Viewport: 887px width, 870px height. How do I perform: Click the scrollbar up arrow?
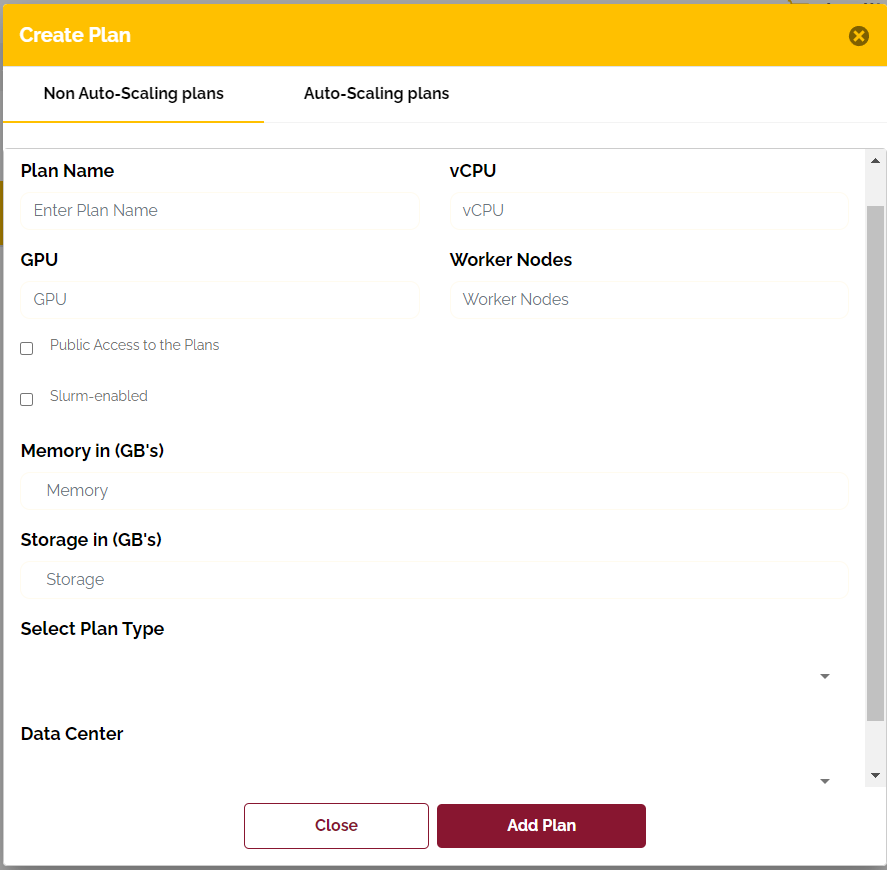click(876, 161)
